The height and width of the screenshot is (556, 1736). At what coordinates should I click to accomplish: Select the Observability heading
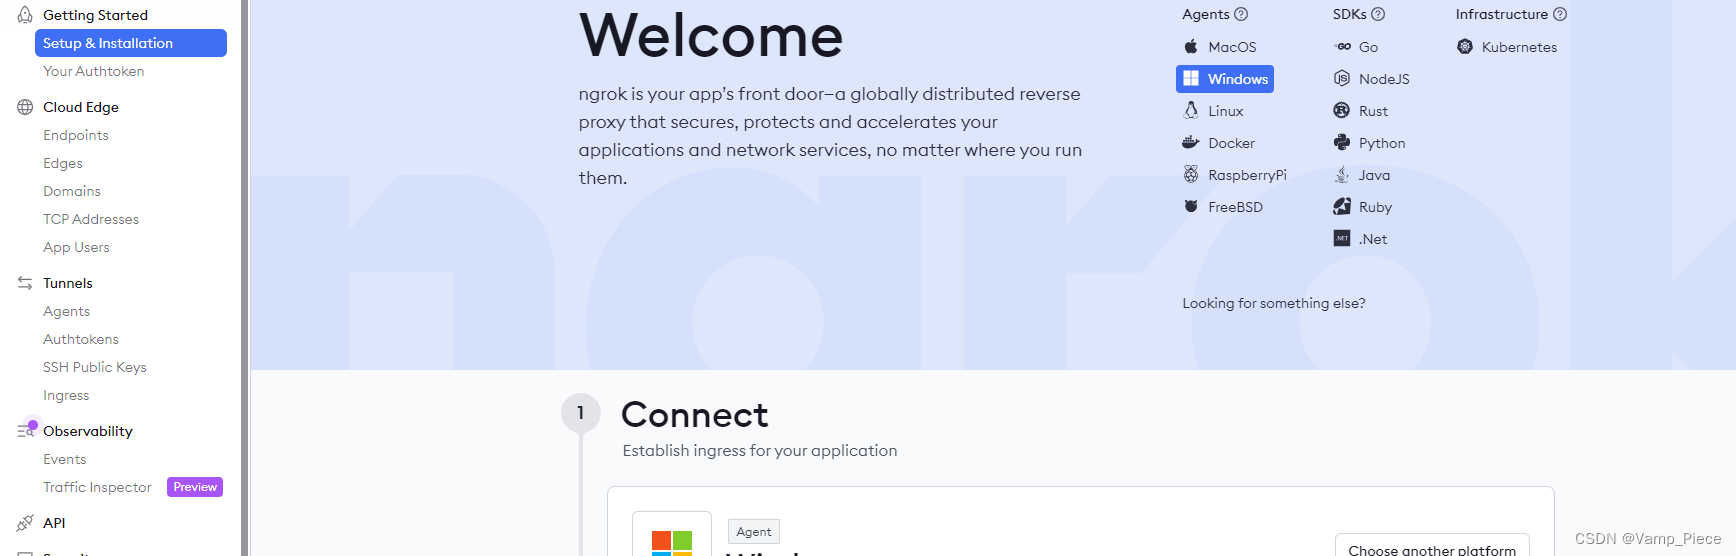[x=88, y=431]
